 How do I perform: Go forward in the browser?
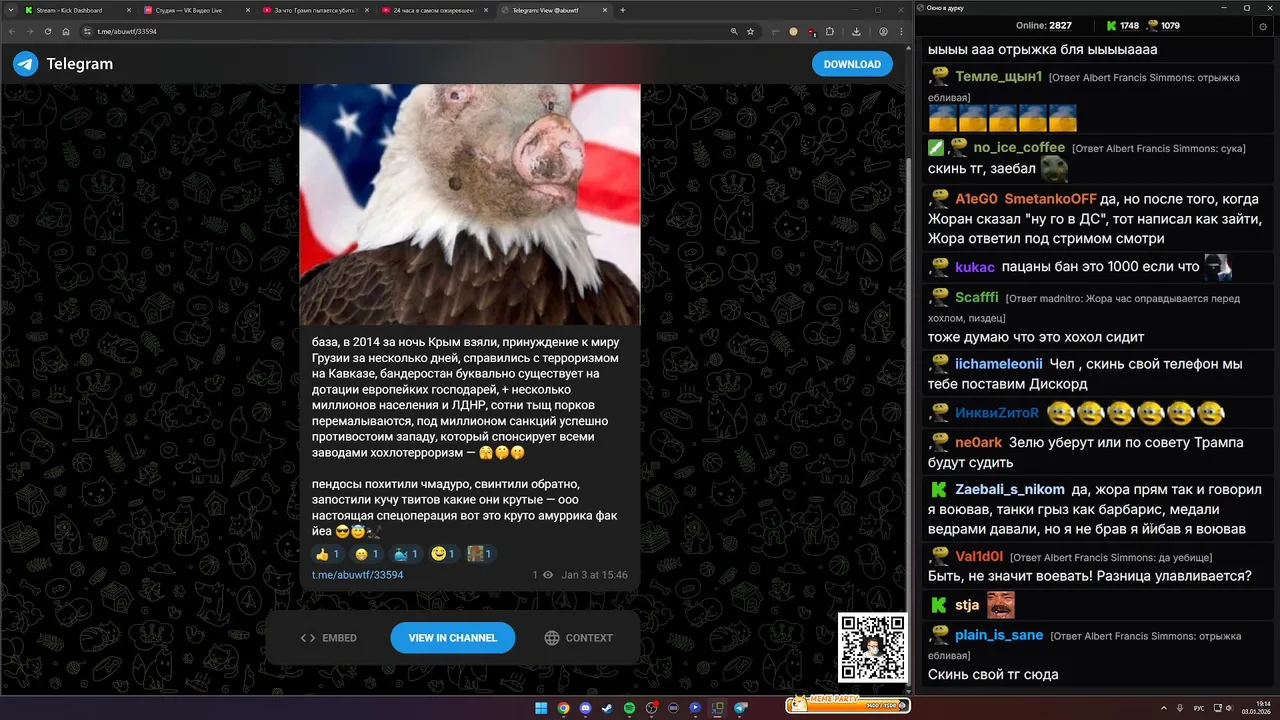coord(30,31)
